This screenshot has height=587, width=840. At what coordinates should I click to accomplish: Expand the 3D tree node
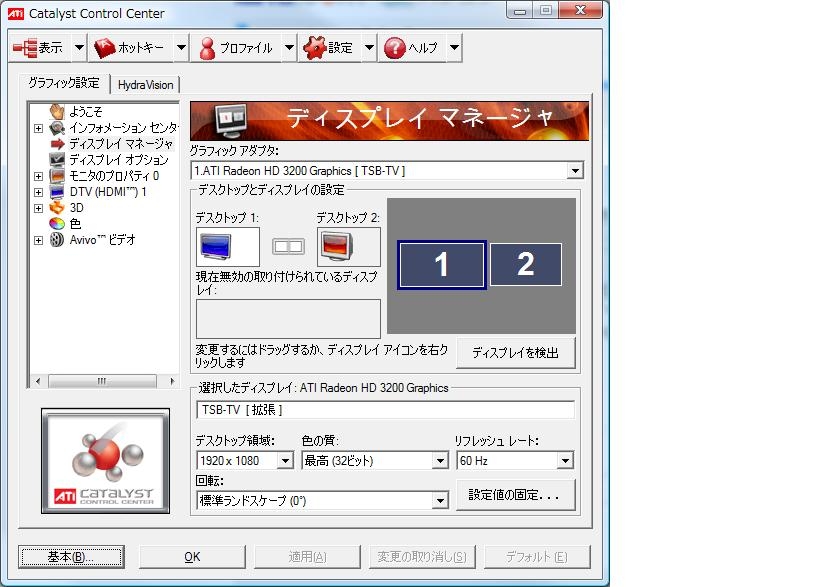[38, 208]
